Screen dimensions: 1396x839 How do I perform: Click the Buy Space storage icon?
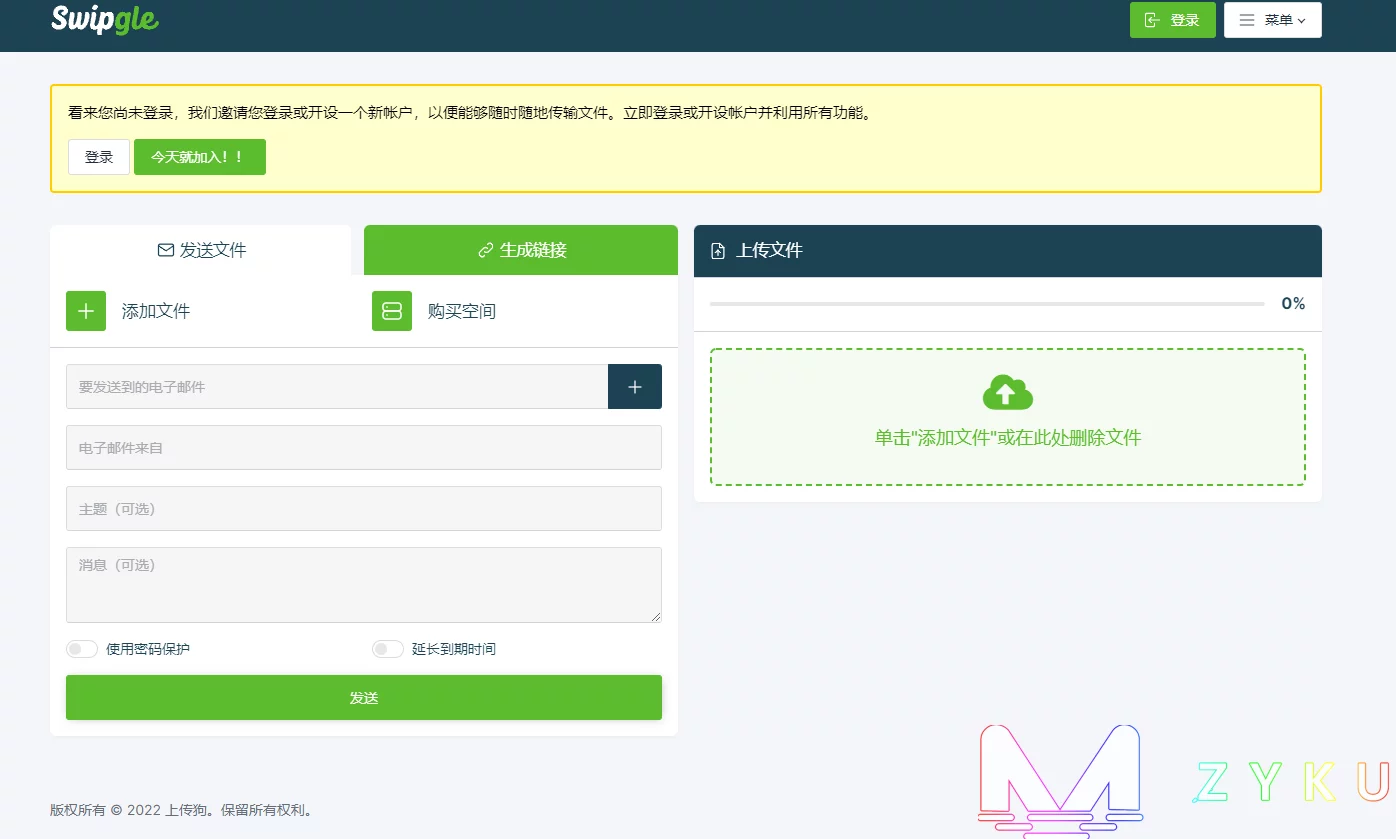click(392, 311)
